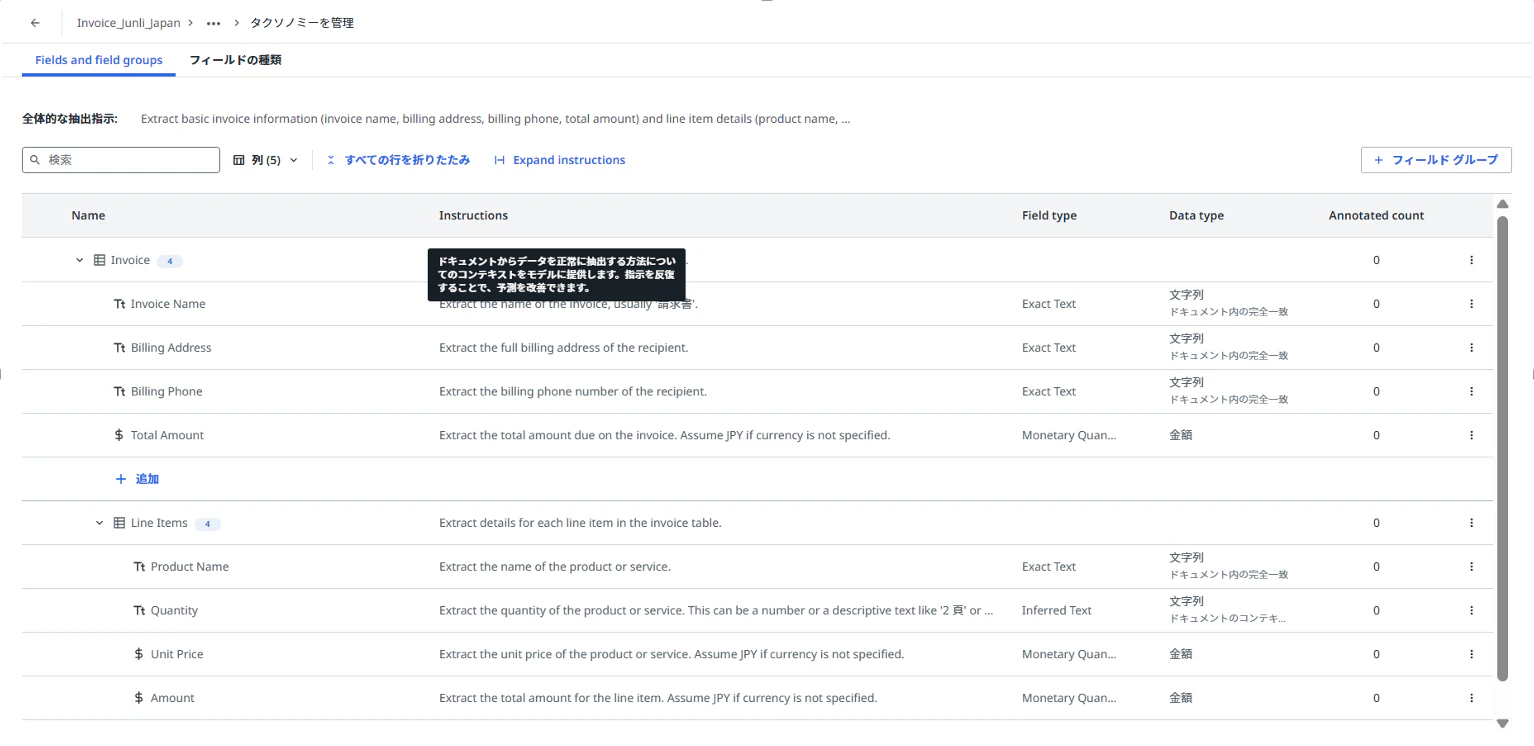Click the back arrow icon
Viewport: 1534px width, 746px height.
35,23
